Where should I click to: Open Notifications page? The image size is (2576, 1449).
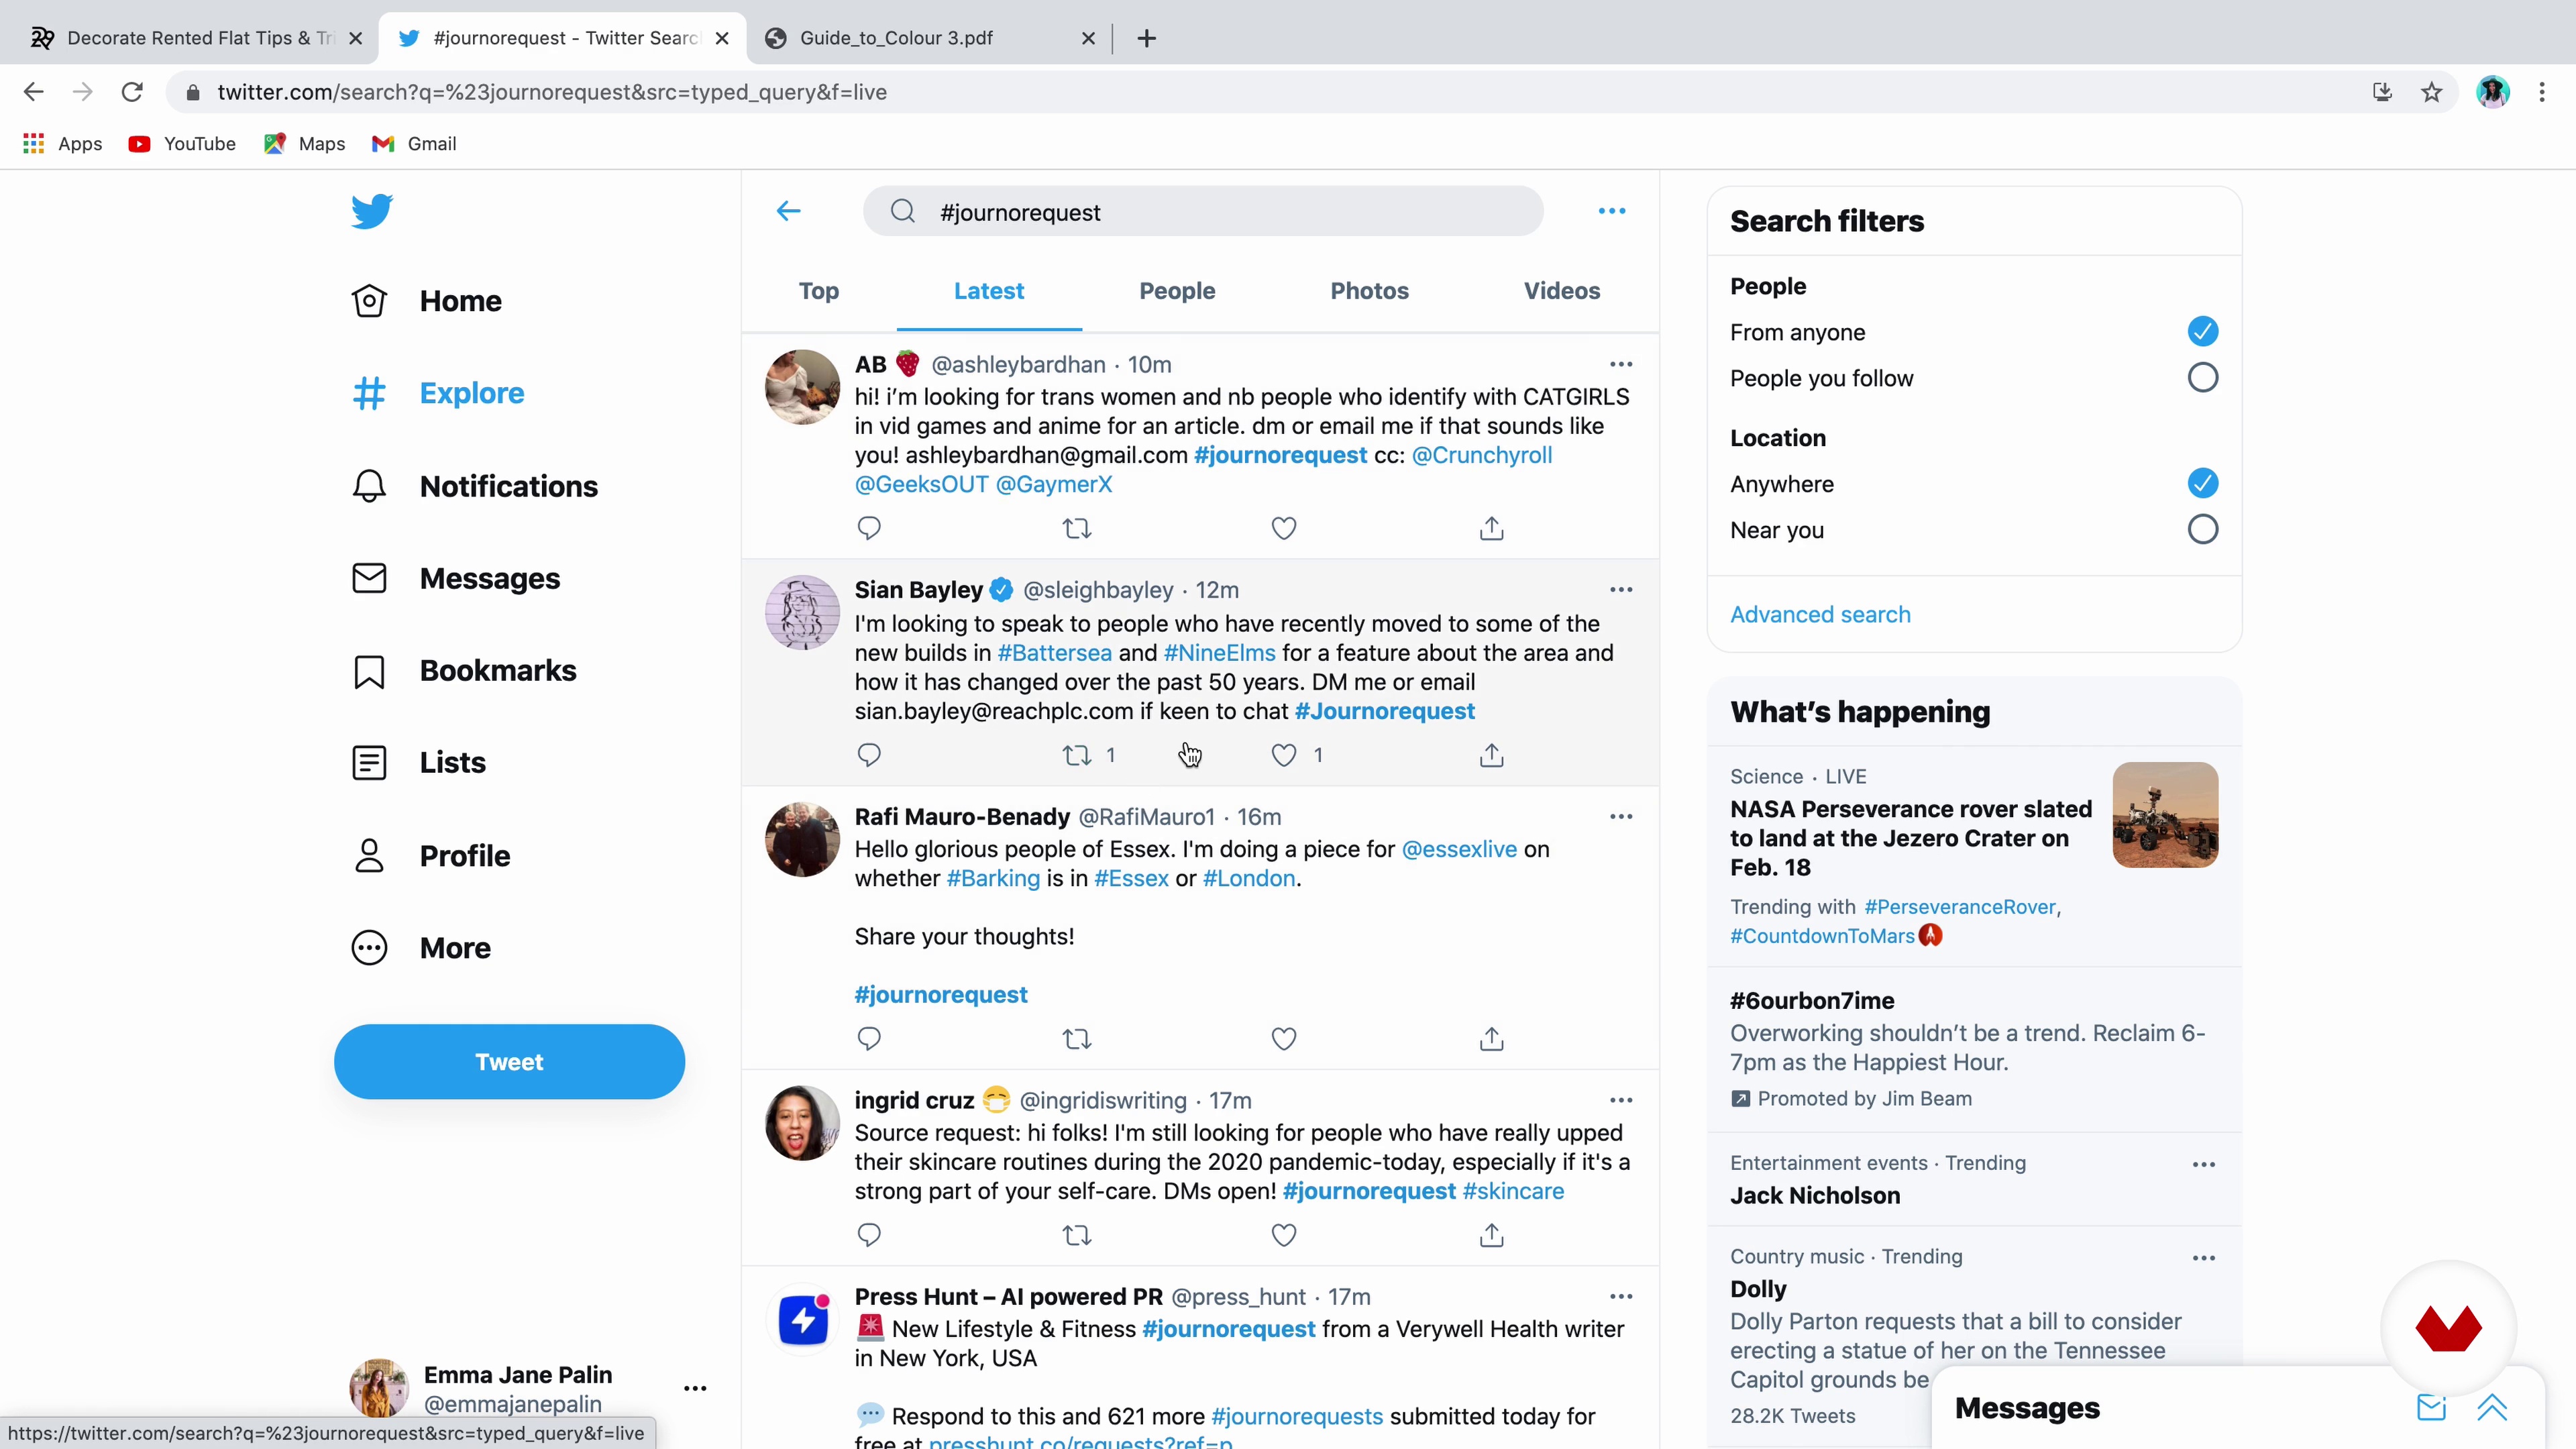474,486
